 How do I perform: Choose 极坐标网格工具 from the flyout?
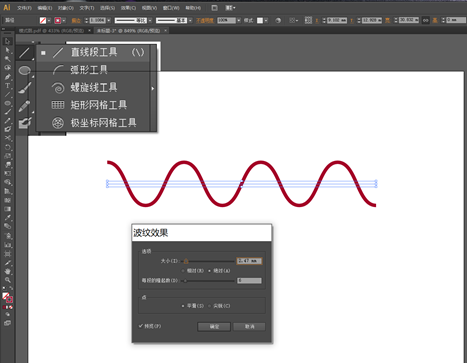click(x=93, y=123)
